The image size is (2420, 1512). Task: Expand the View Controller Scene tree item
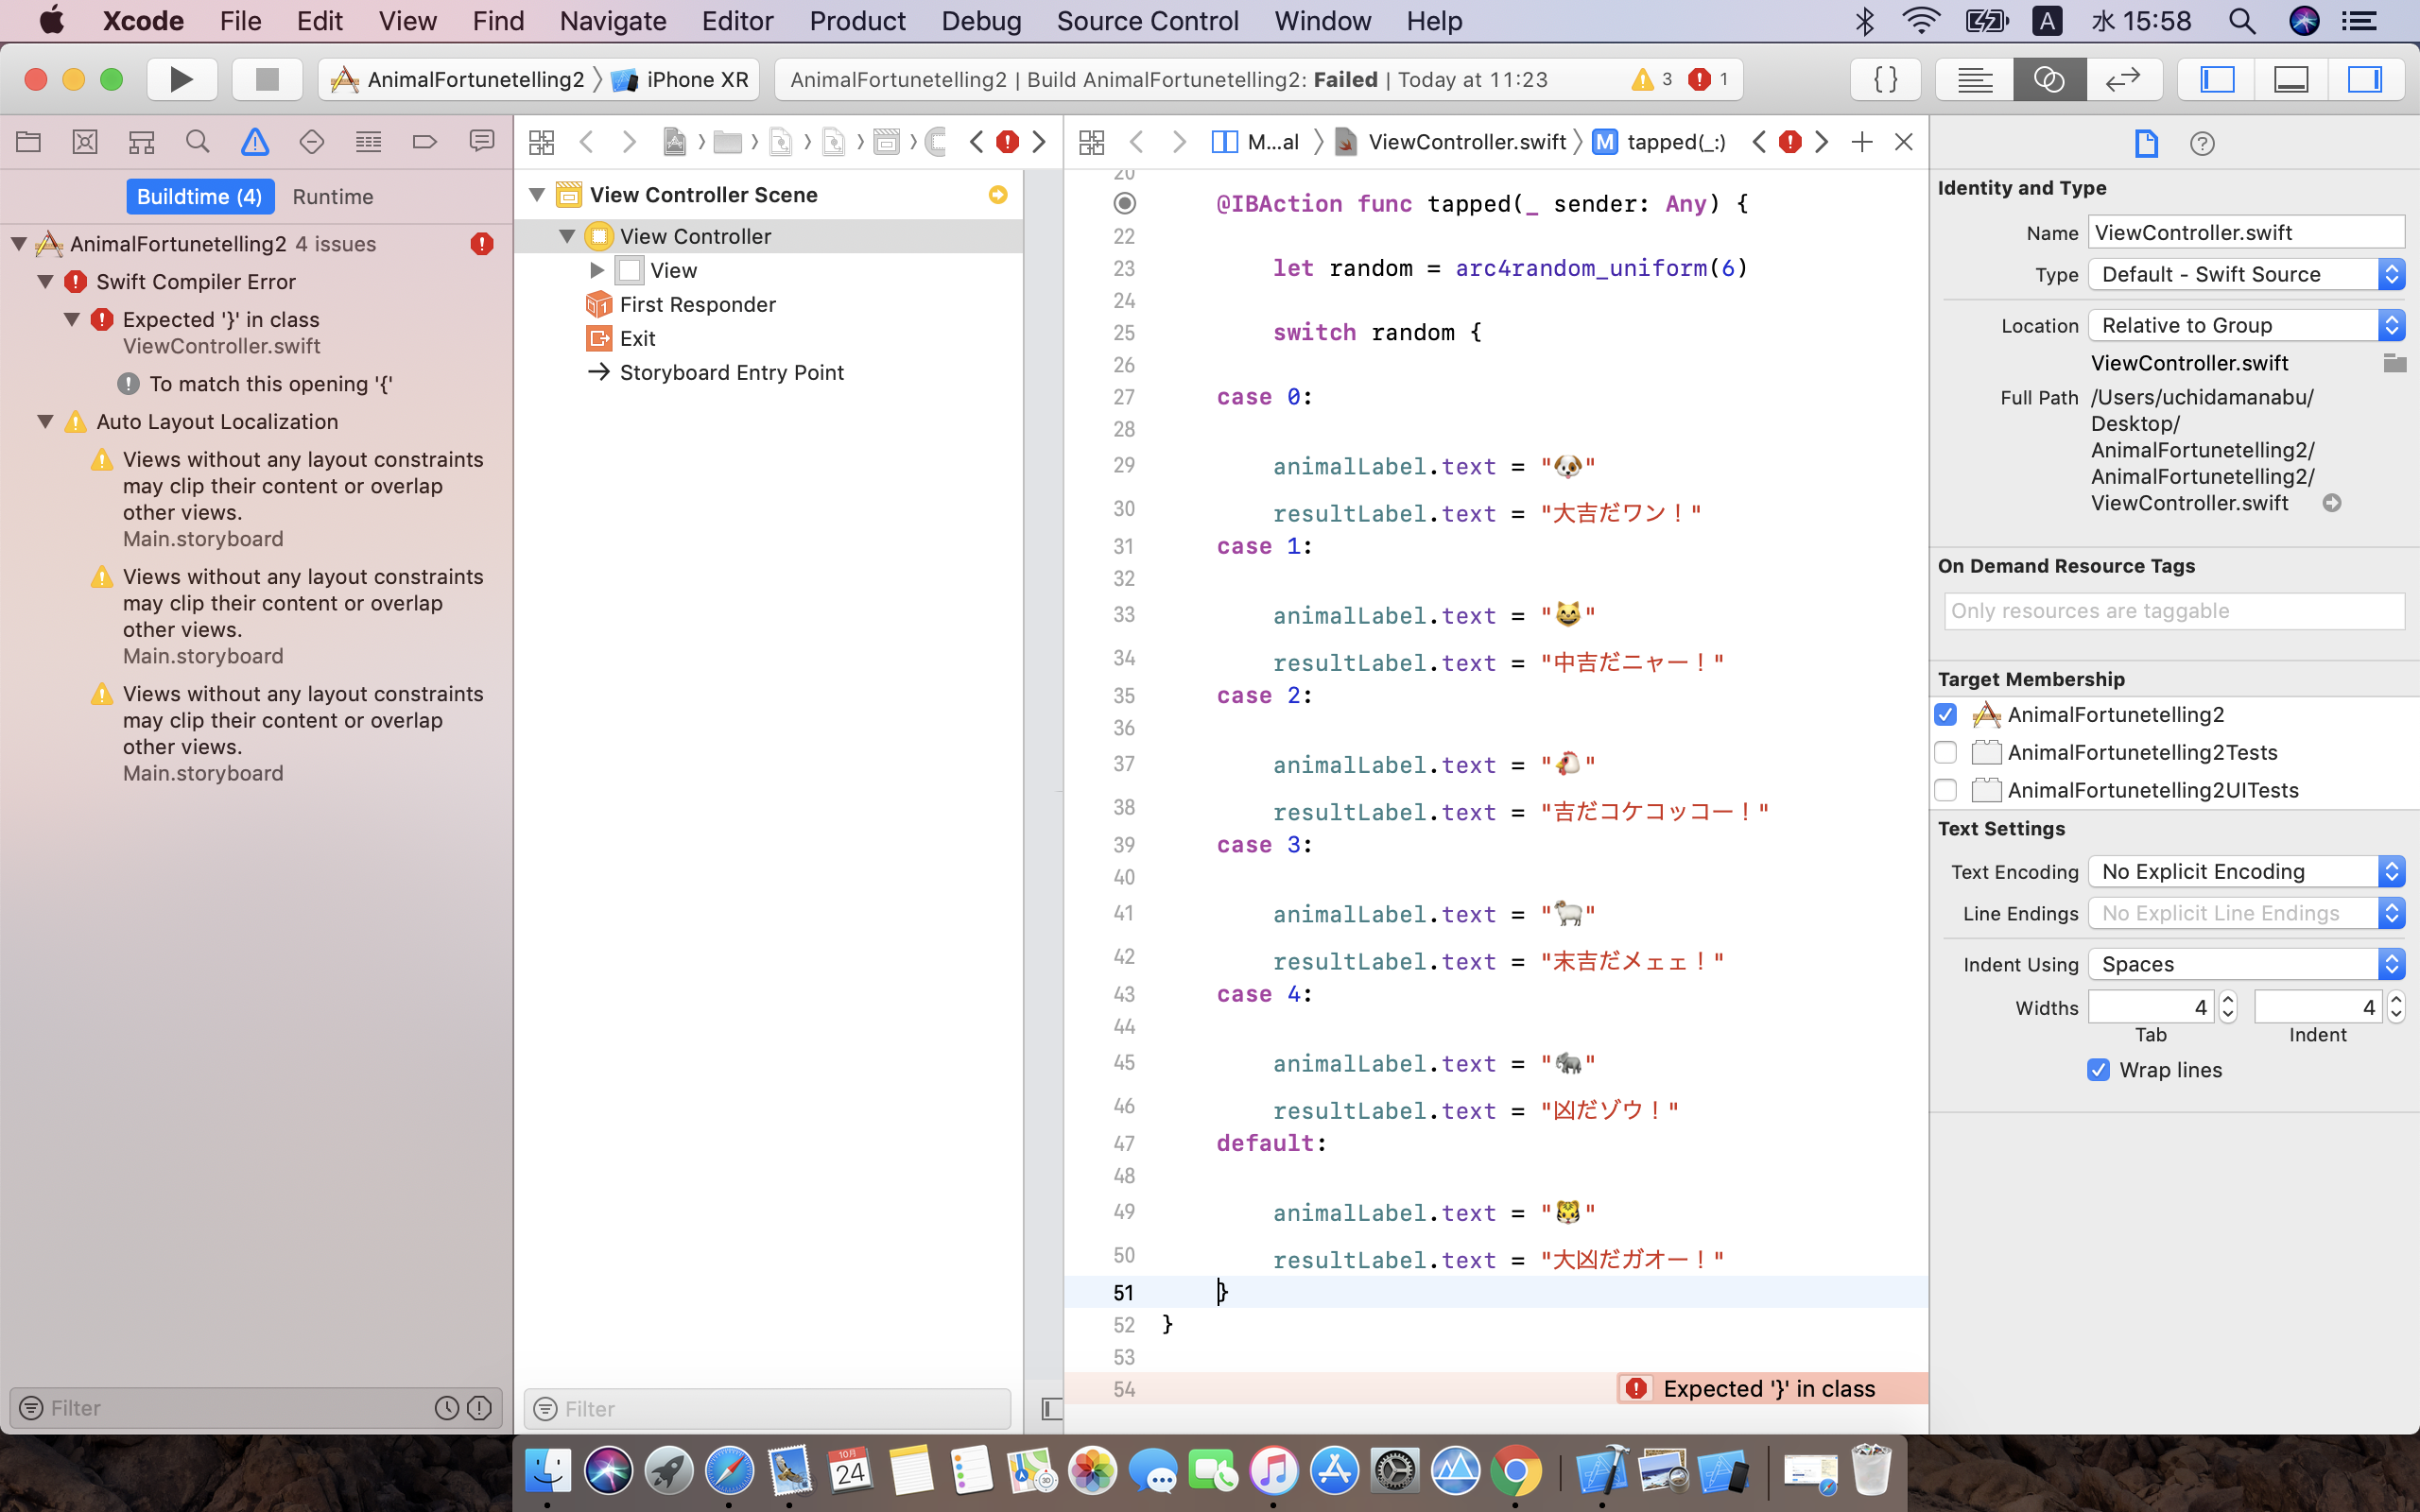pyautogui.click(x=535, y=195)
